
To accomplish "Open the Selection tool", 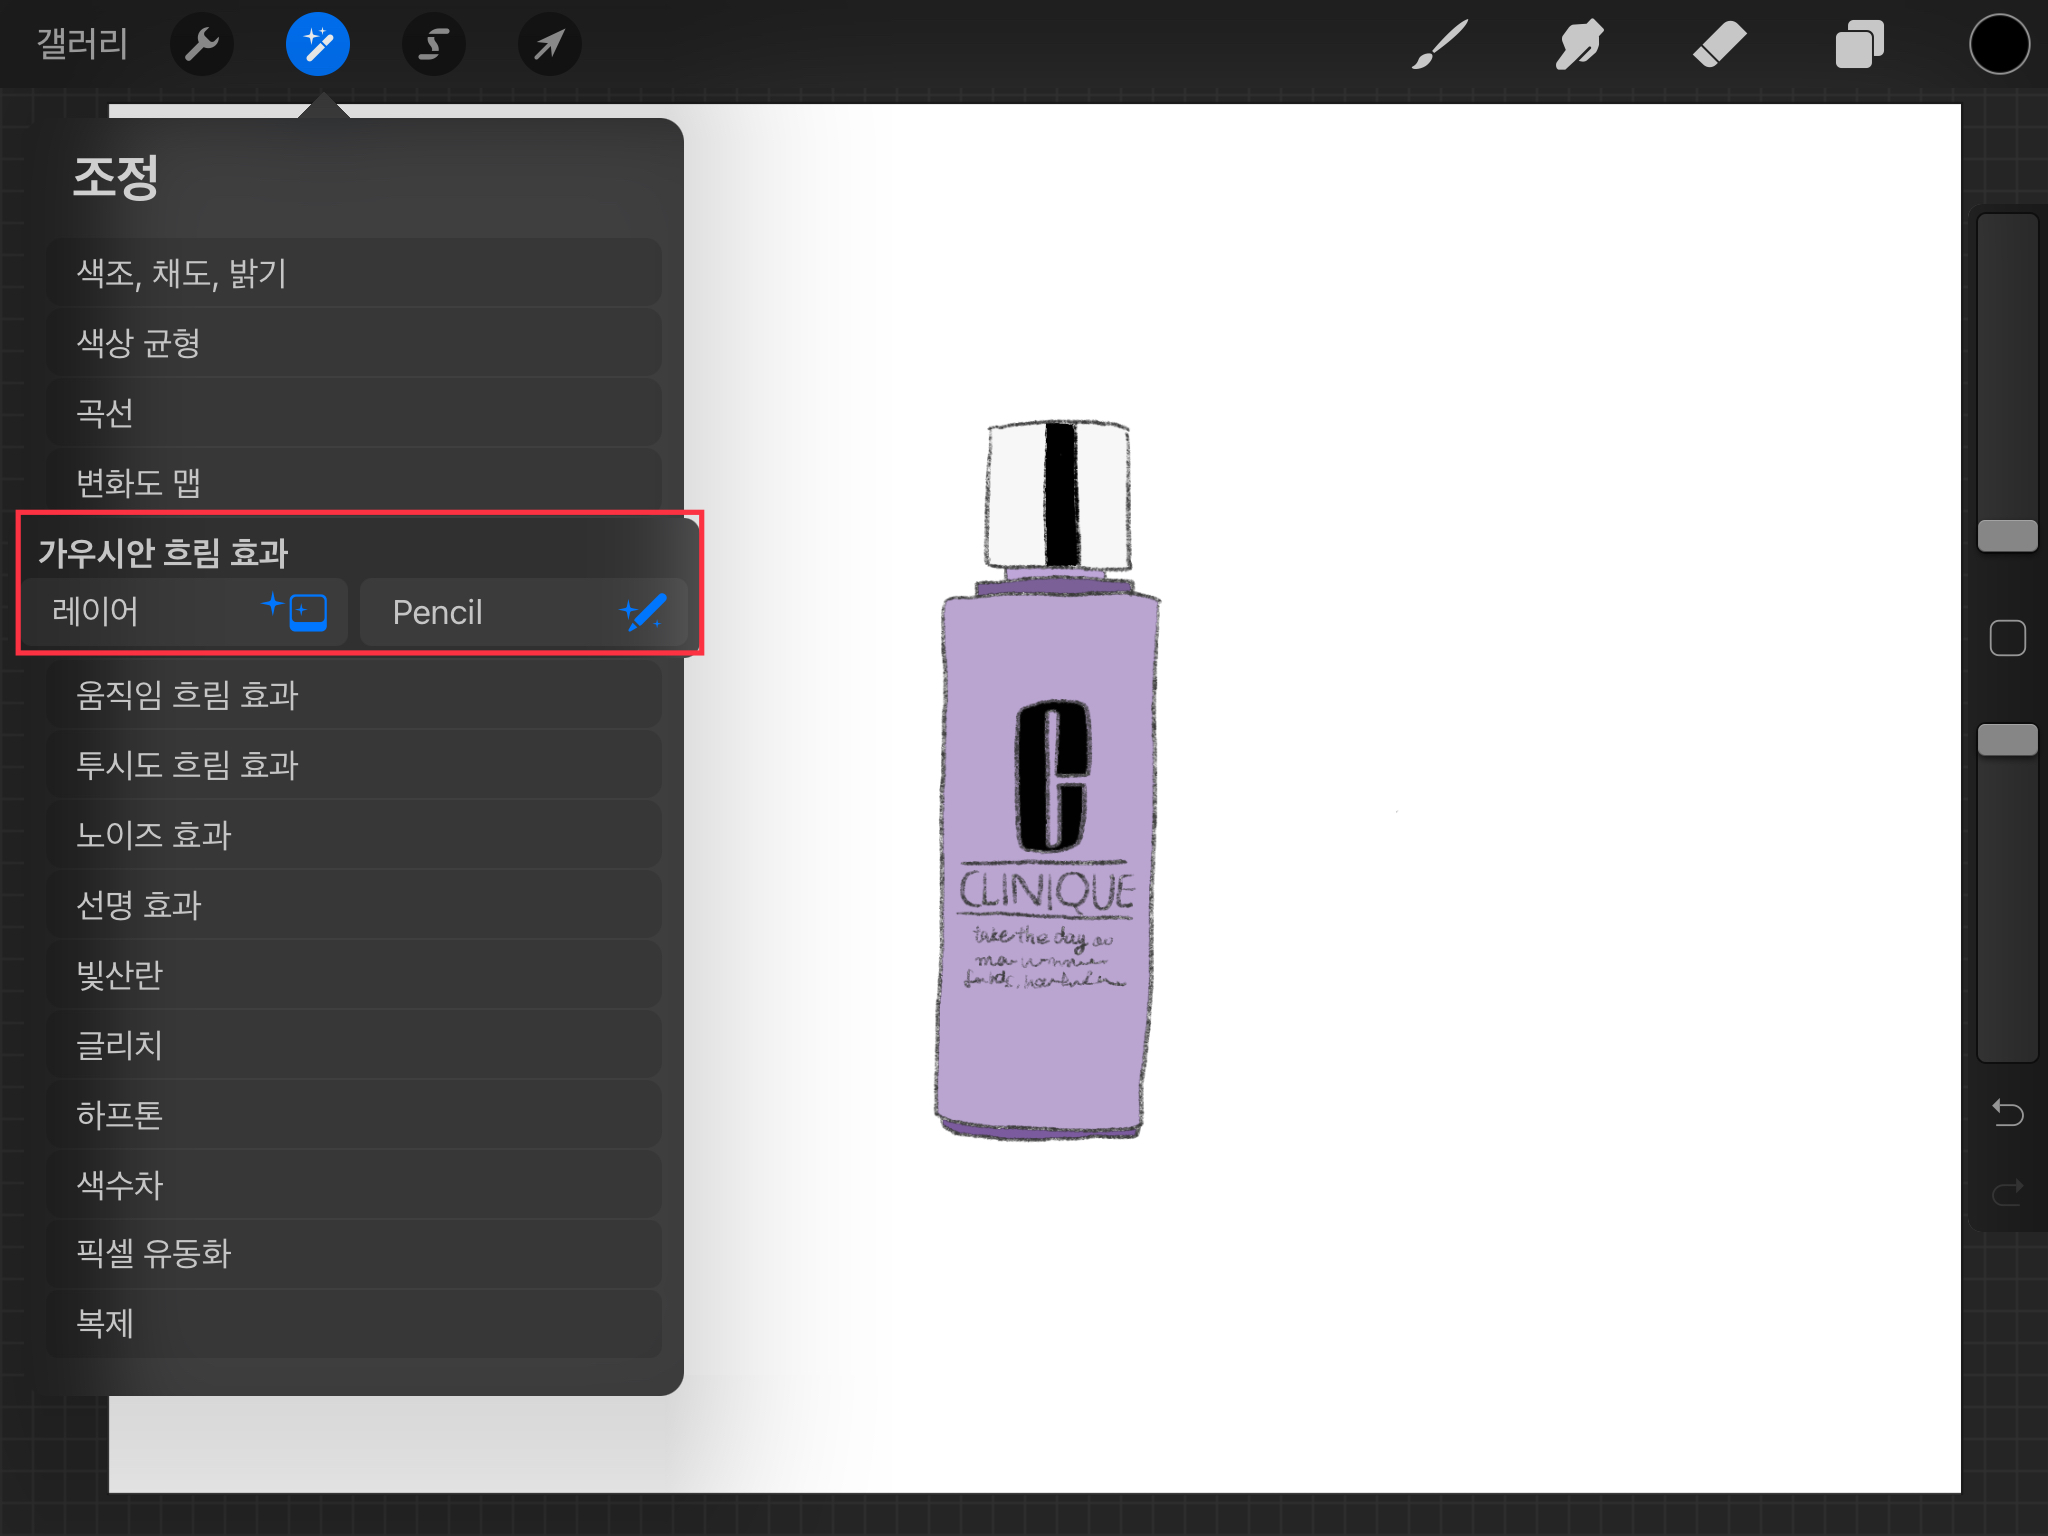I will click(433, 45).
